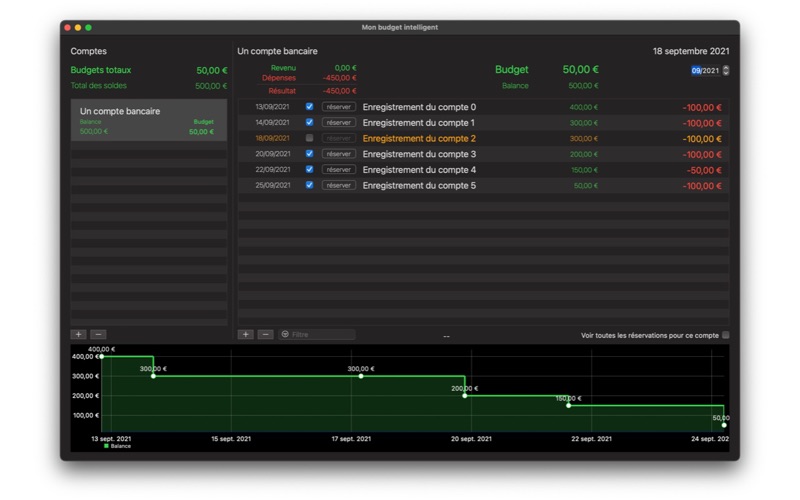Click the Balance legend entry under the chart
Viewport: 800px width, 500px height.
[x=117, y=446]
